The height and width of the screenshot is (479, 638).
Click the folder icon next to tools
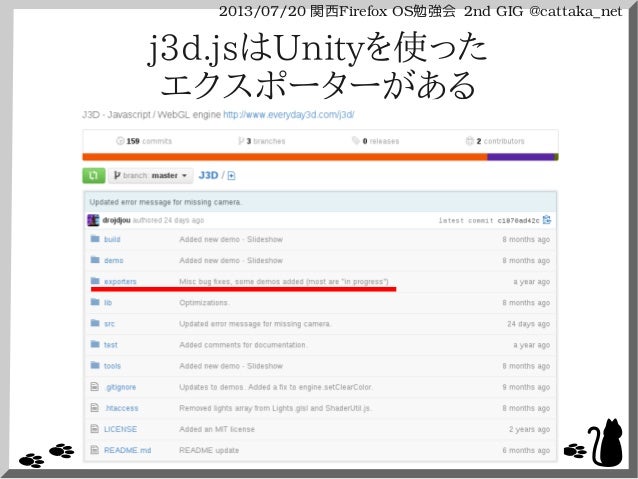[x=95, y=365]
